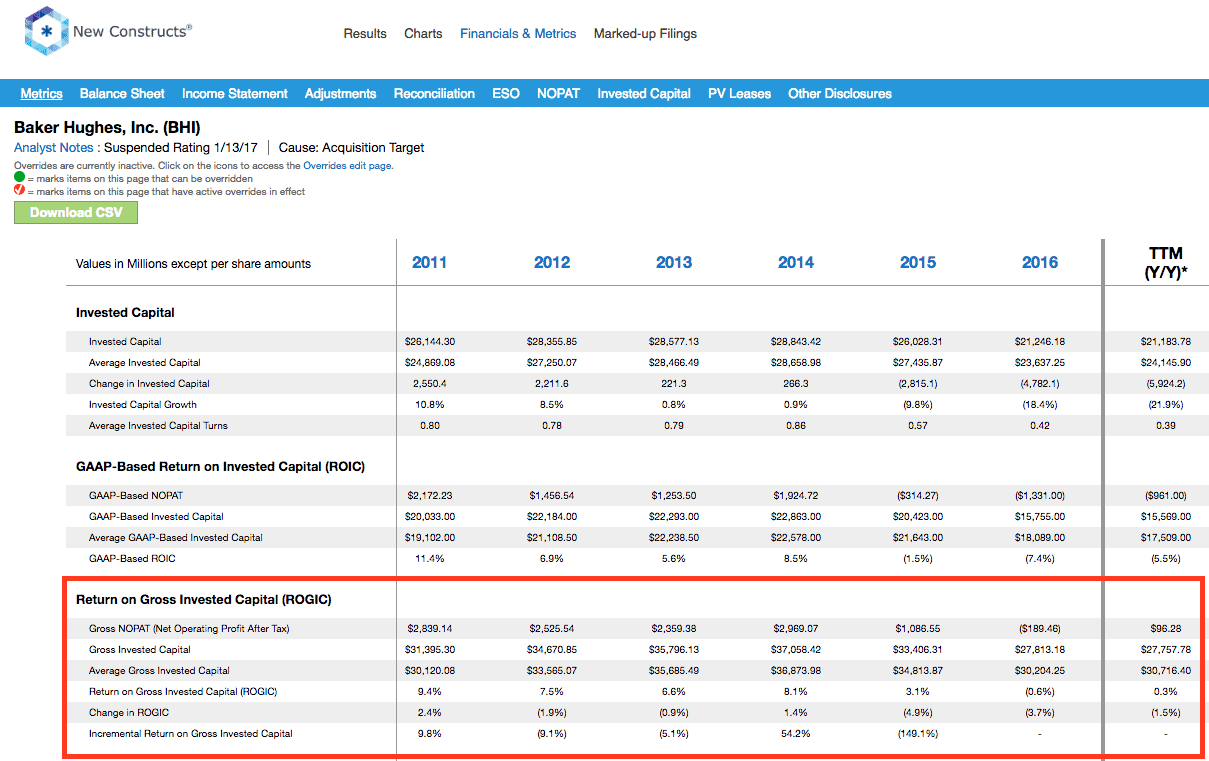Click the GAAP-Based ROIC section heading
This screenshot has width=1209, height=761.
click(220, 467)
